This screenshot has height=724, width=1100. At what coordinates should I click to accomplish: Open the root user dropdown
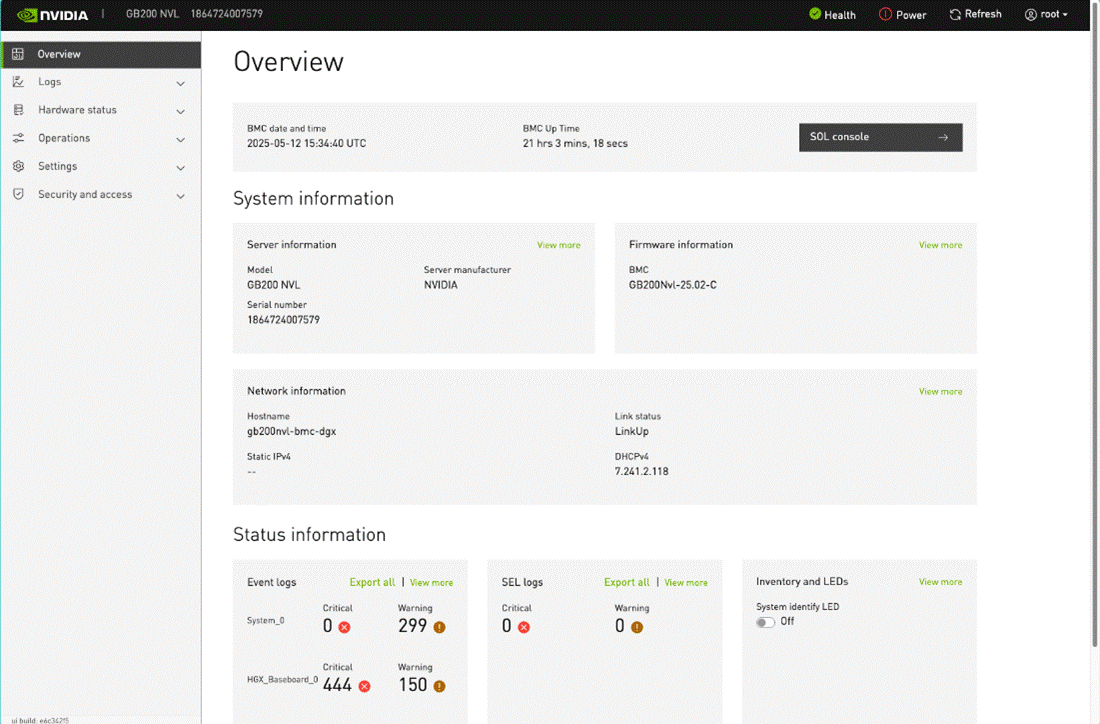point(1047,14)
